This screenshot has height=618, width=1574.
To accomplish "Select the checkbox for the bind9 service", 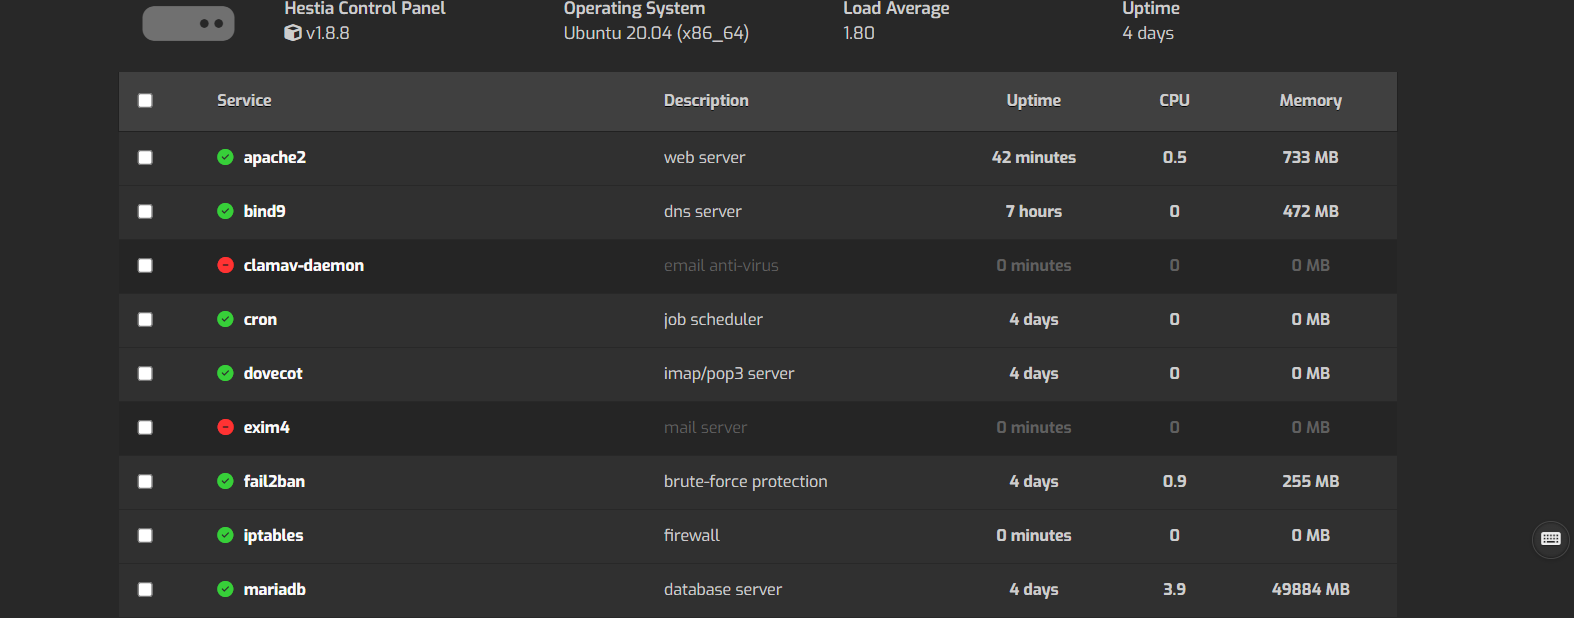I will coord(145,211).
